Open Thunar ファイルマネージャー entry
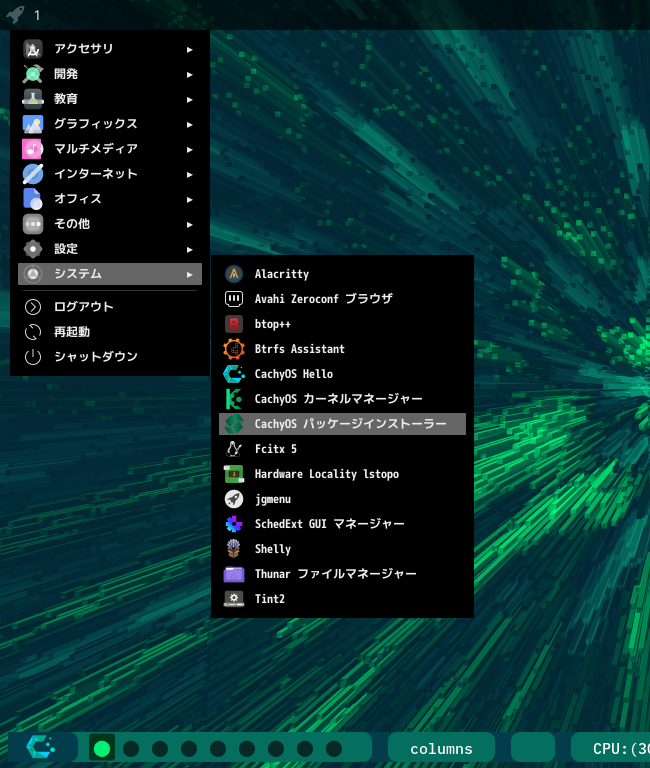The width and height of the screenshot is (650, 768). coord(342,574)
